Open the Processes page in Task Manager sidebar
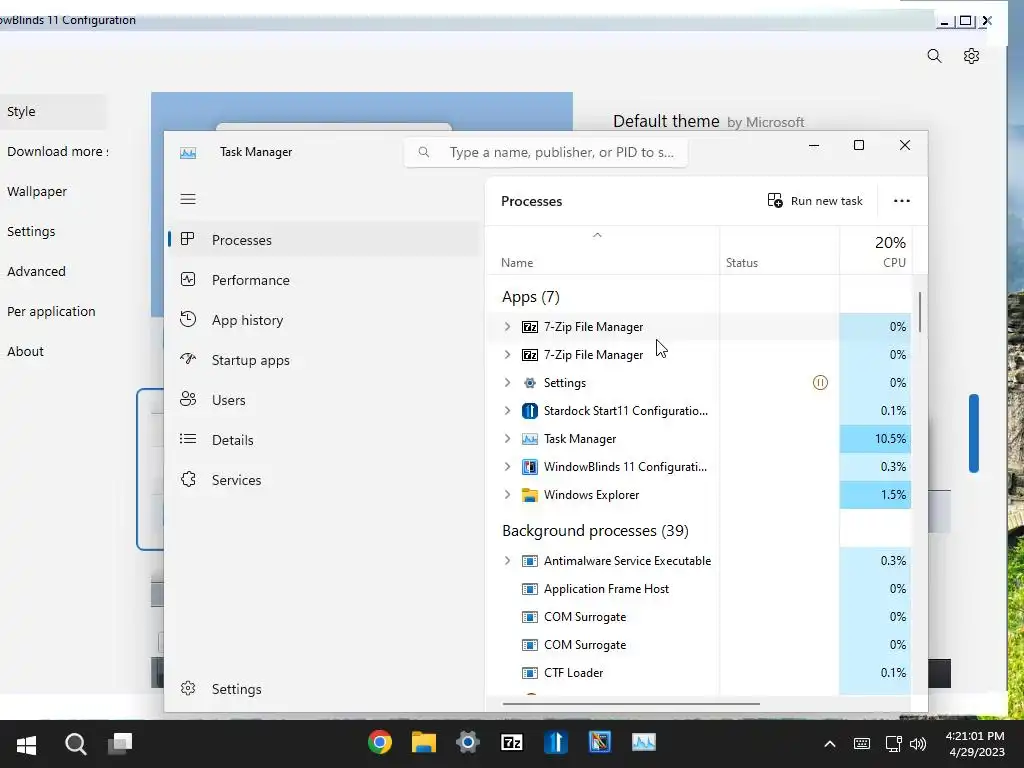Image resolution: width=1024 pixels, height=768 pixels. (325, 240)
